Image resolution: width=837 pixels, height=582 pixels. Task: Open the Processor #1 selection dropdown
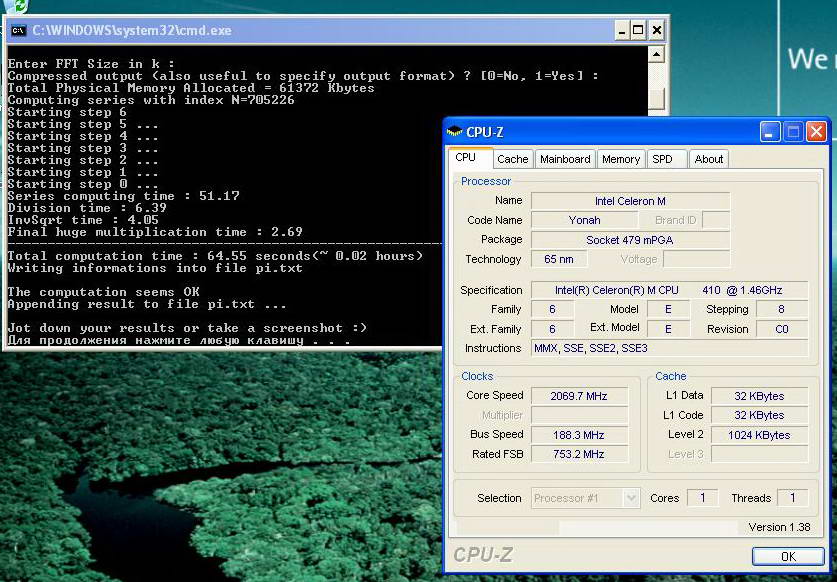[585, 498]
